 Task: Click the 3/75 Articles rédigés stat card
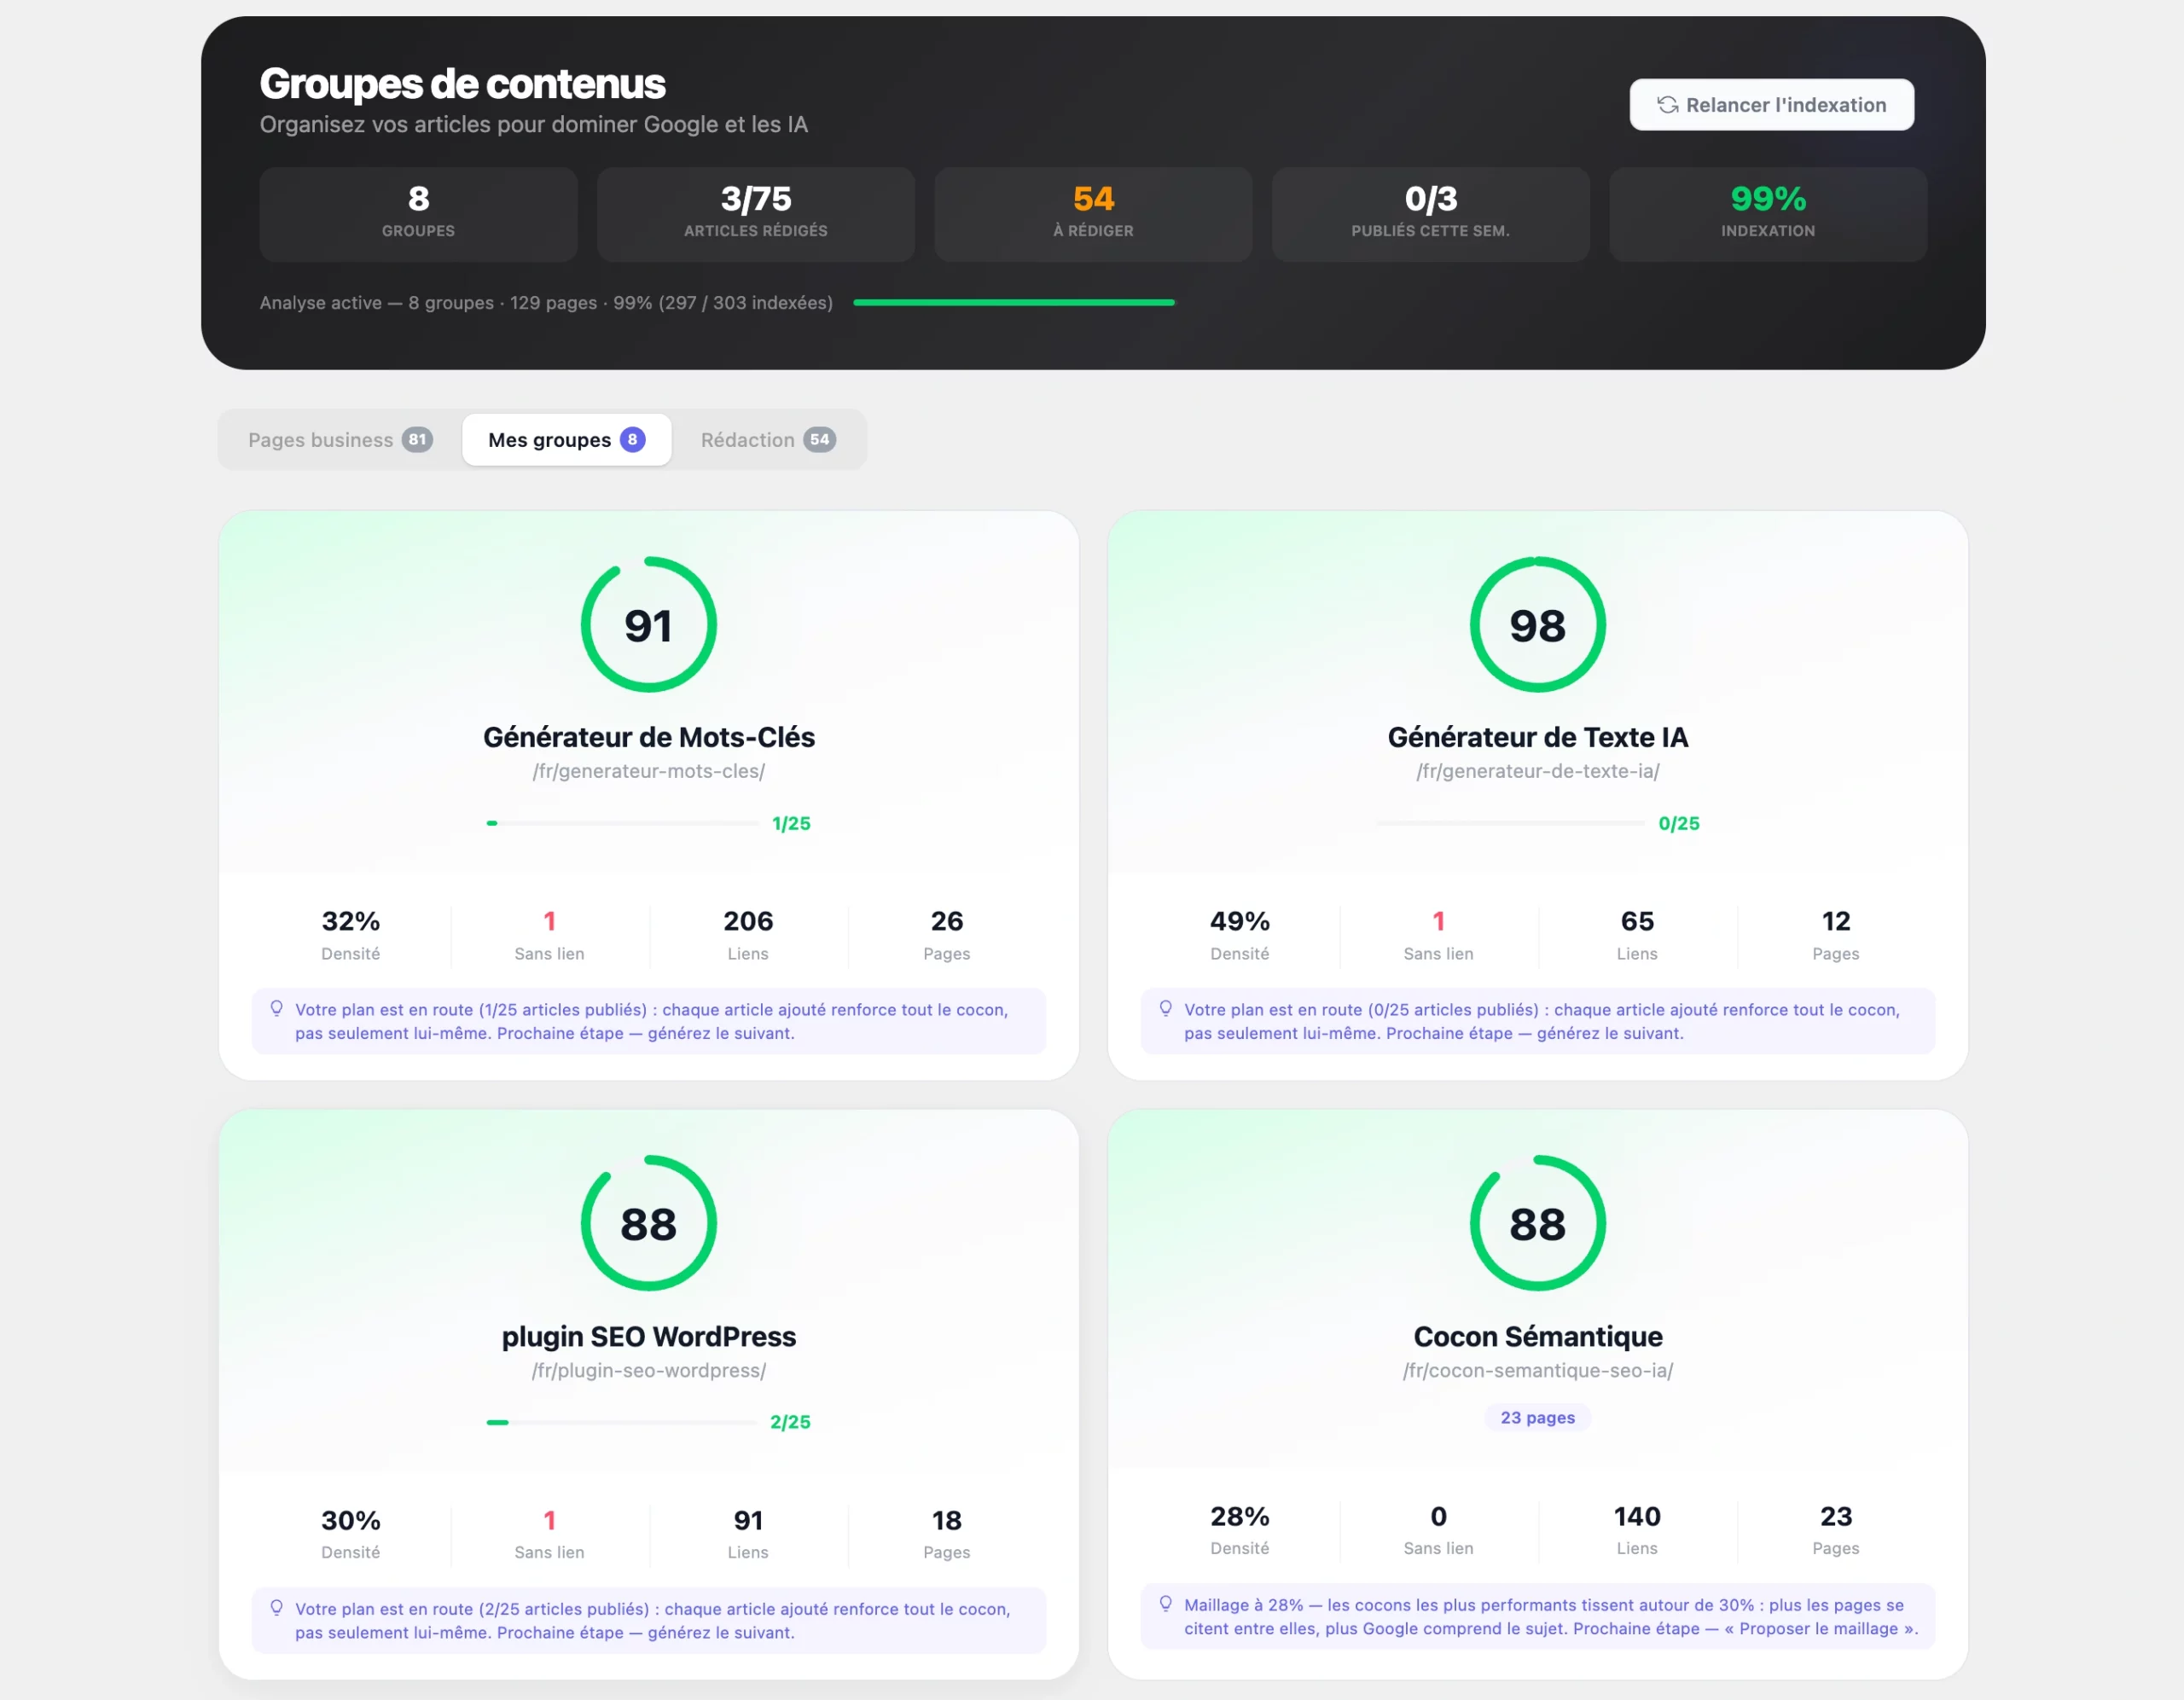[756, 214]
